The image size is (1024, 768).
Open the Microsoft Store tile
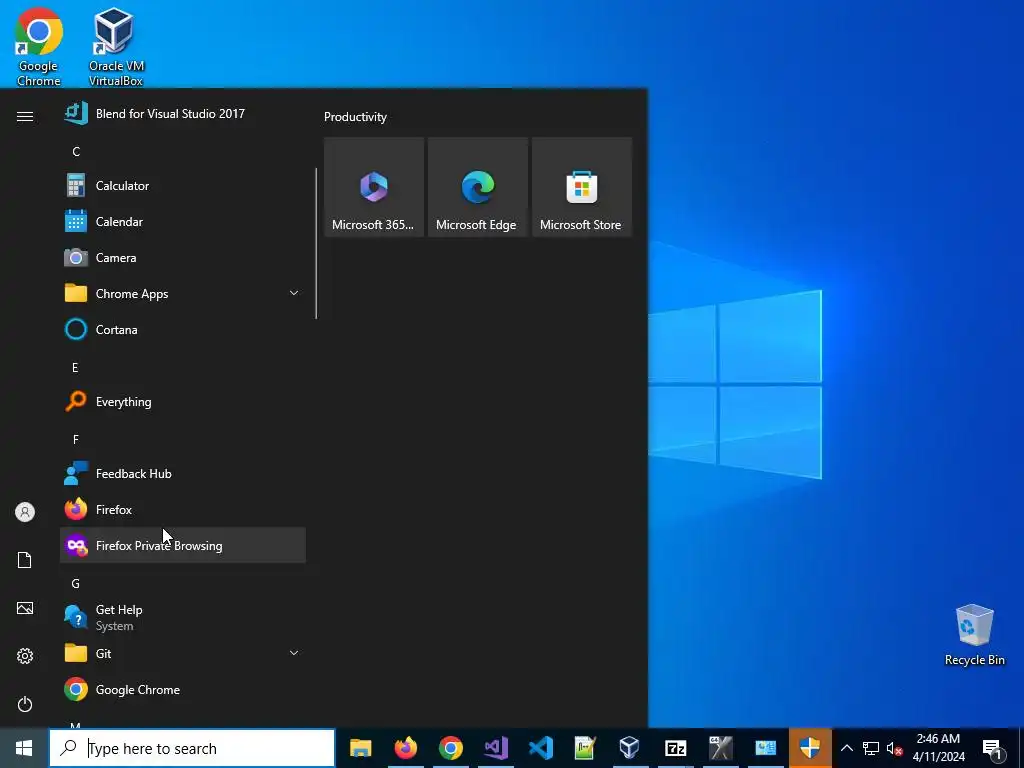pos(582,187)
